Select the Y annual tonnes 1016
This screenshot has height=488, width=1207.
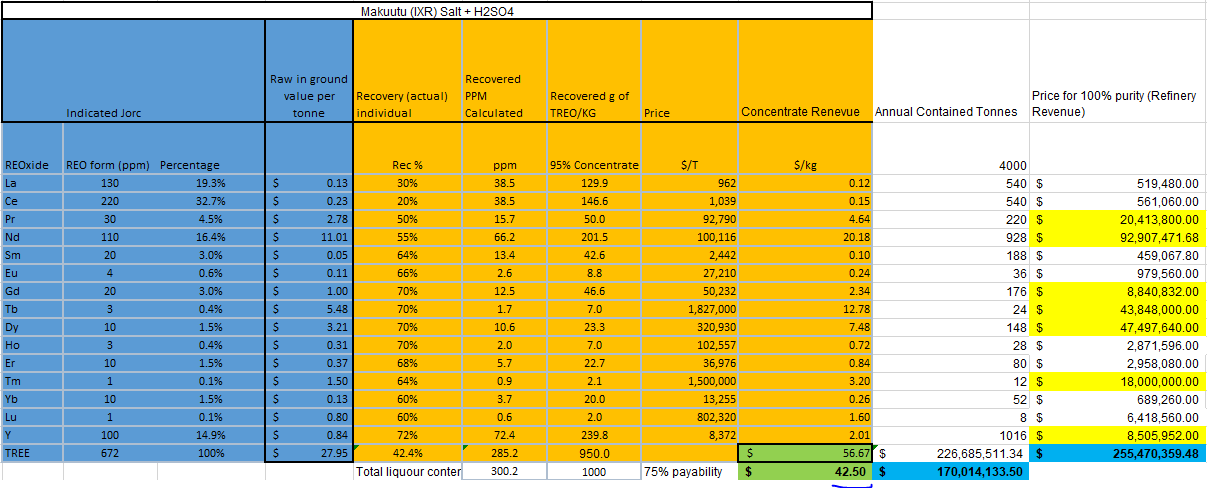[950, 436]
